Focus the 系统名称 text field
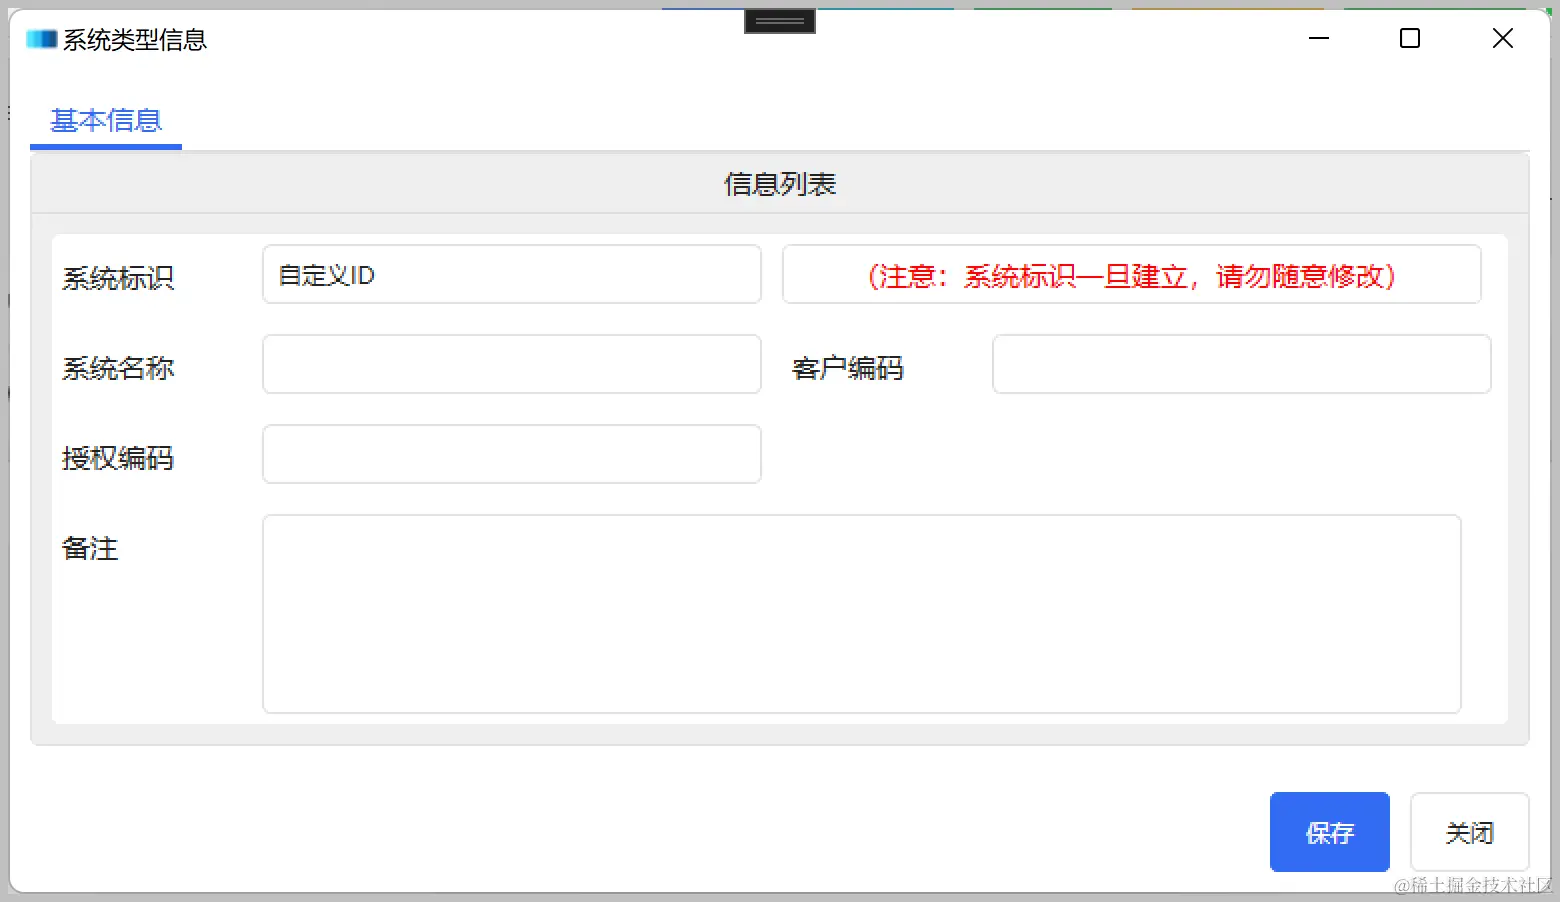The image size is (1560, 902). pos(512,364)
